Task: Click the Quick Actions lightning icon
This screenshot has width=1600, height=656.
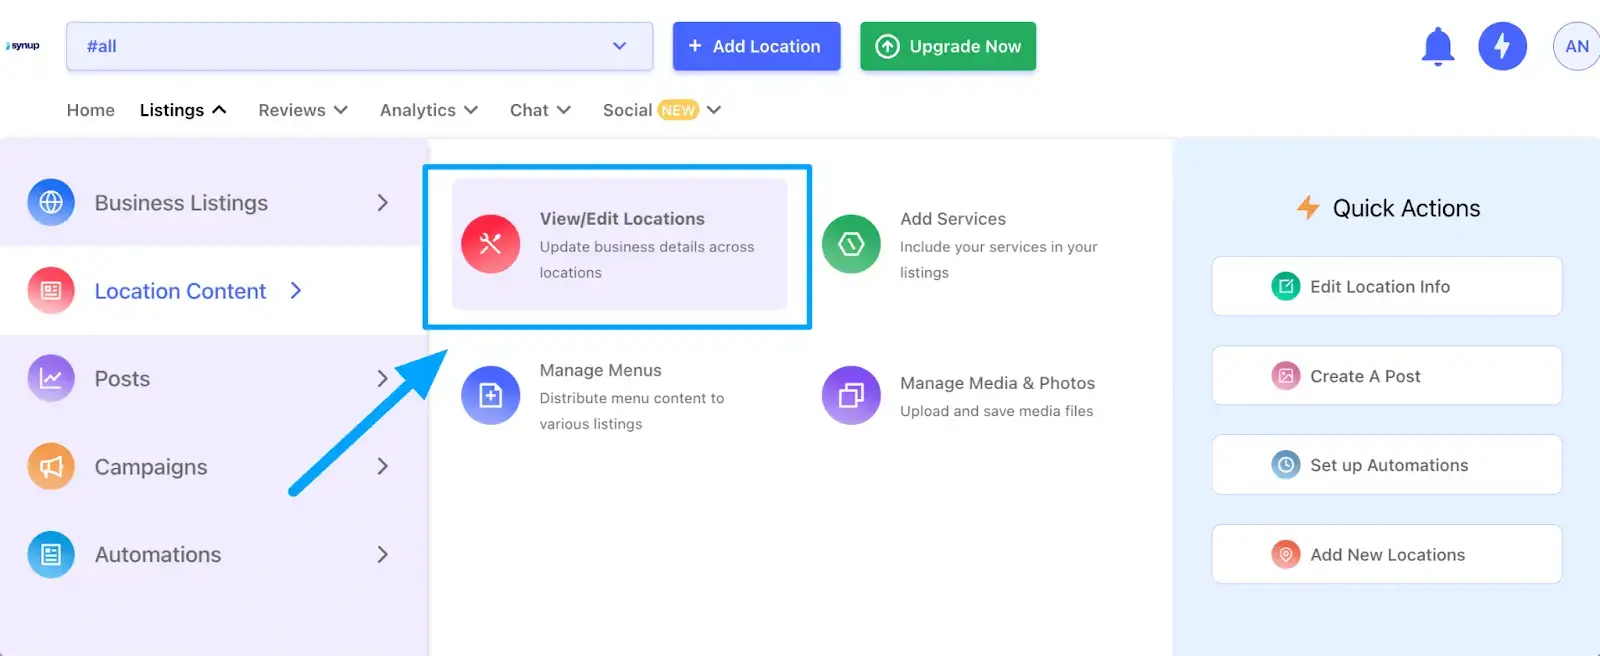Action: coord(1308,208)
